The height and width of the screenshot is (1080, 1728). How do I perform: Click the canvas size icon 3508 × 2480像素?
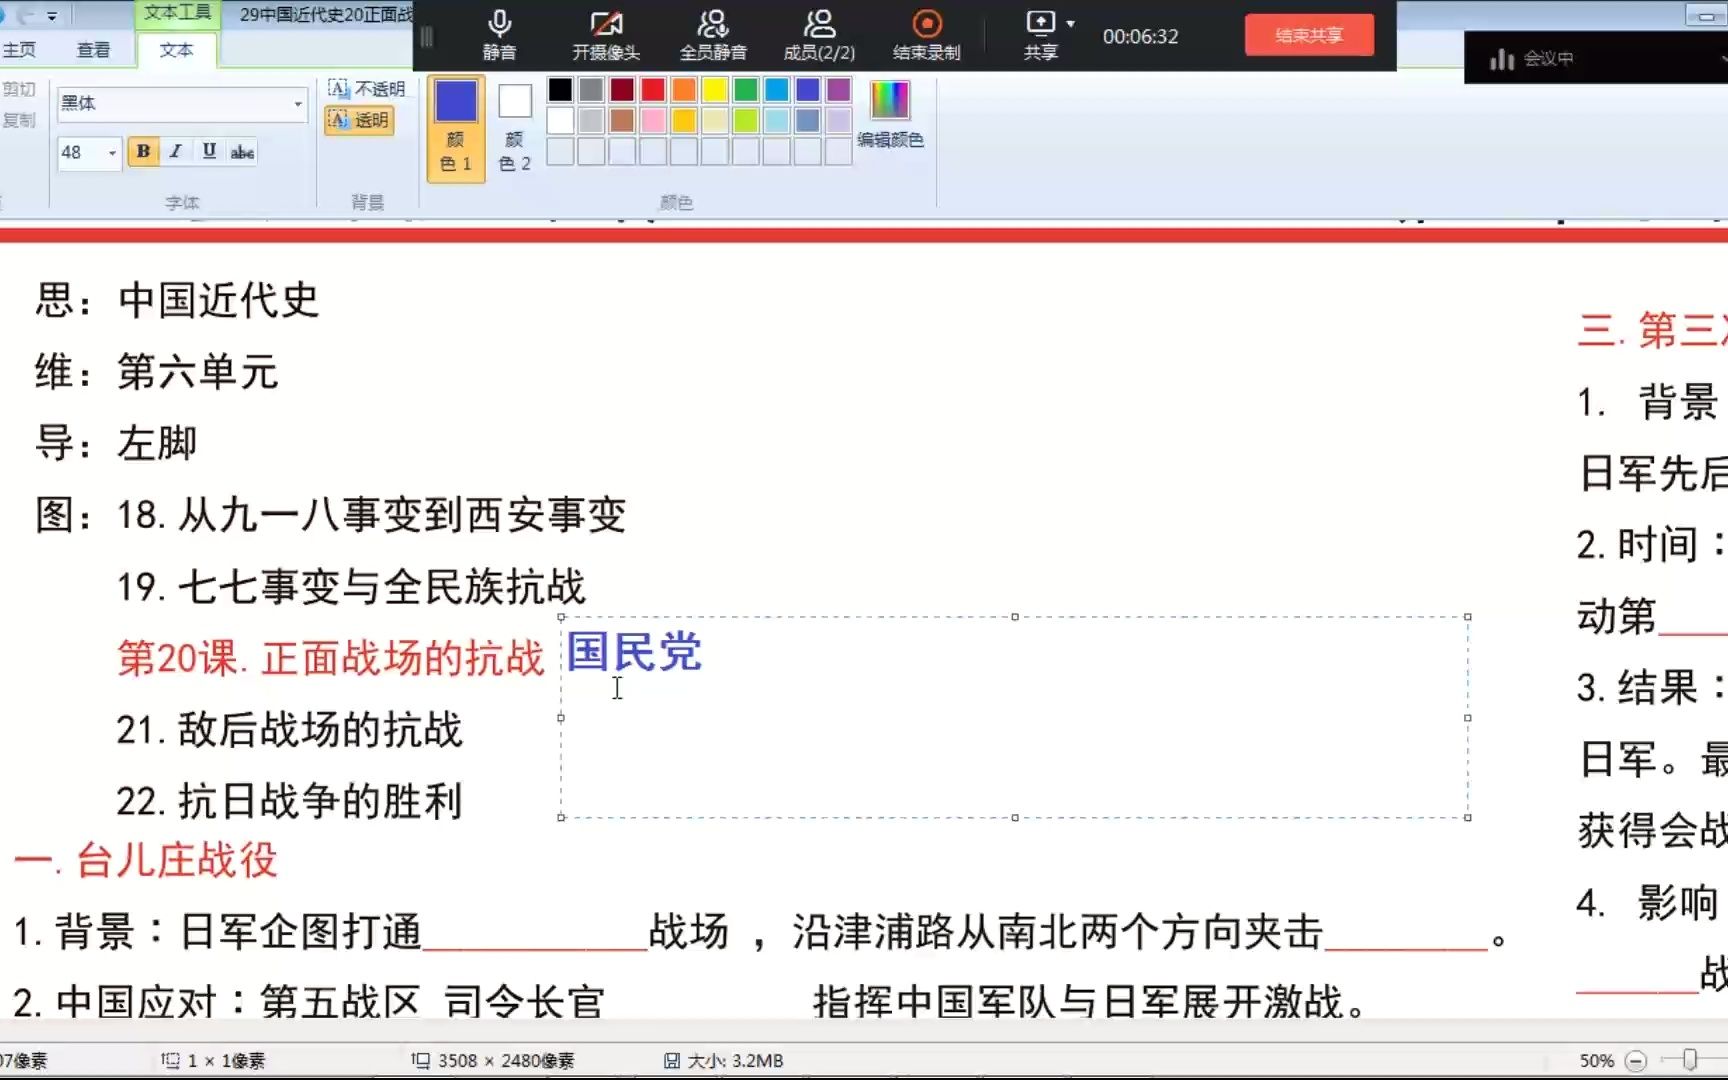pos(420,1060)
